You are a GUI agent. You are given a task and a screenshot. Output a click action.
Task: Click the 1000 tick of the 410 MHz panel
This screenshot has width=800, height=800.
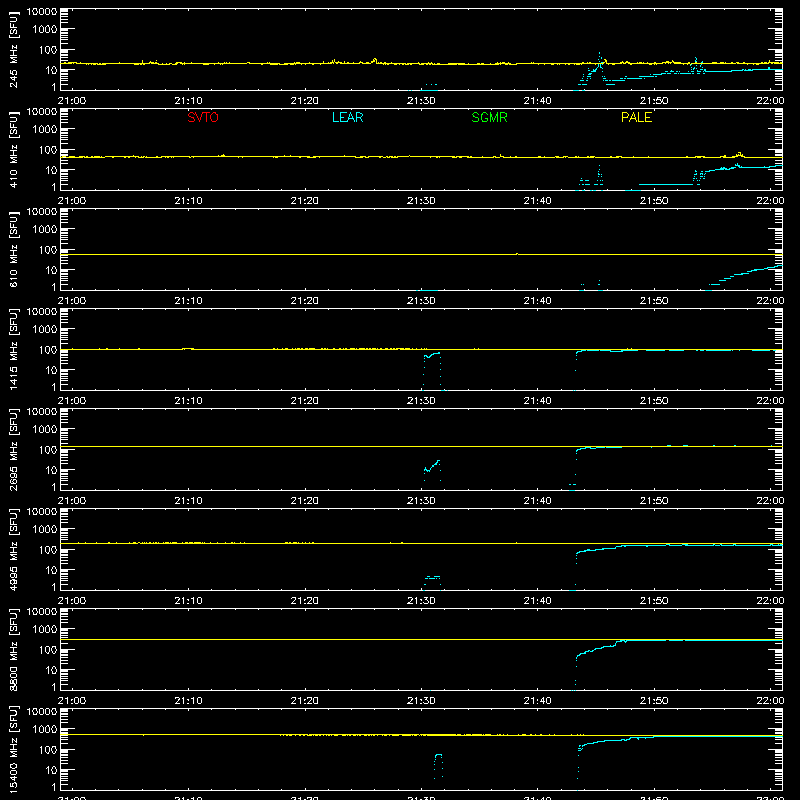coord(45,130)
